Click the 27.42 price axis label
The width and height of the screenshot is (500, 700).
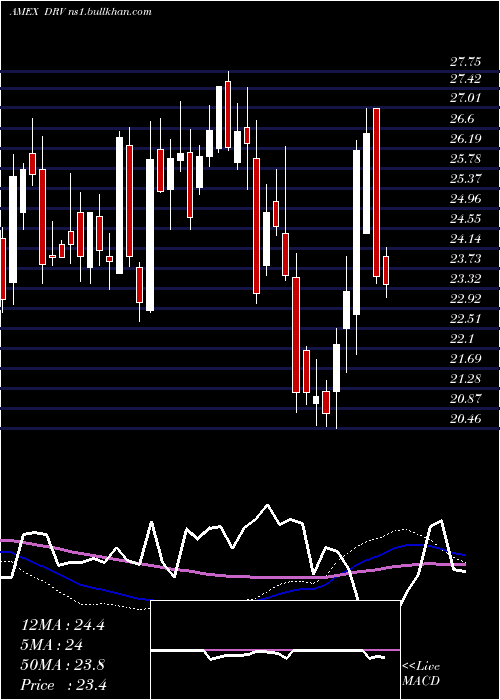coord(465,79)
